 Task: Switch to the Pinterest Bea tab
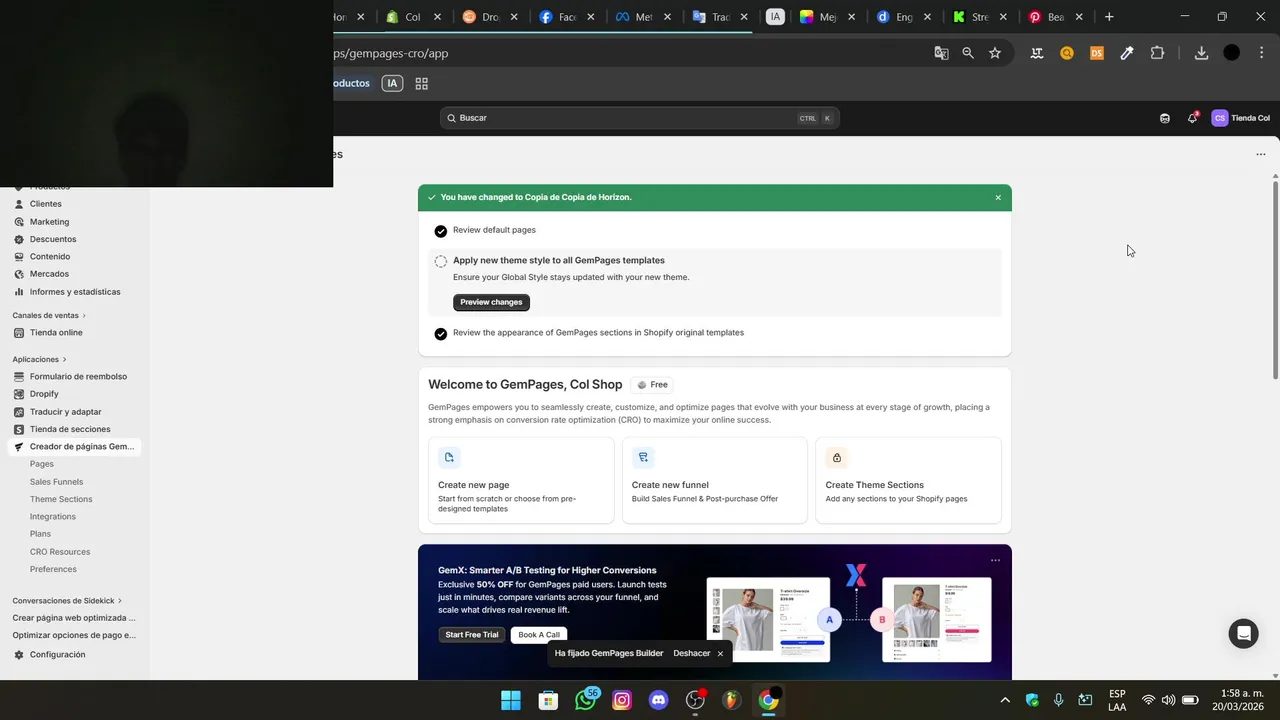(1055, 17)
